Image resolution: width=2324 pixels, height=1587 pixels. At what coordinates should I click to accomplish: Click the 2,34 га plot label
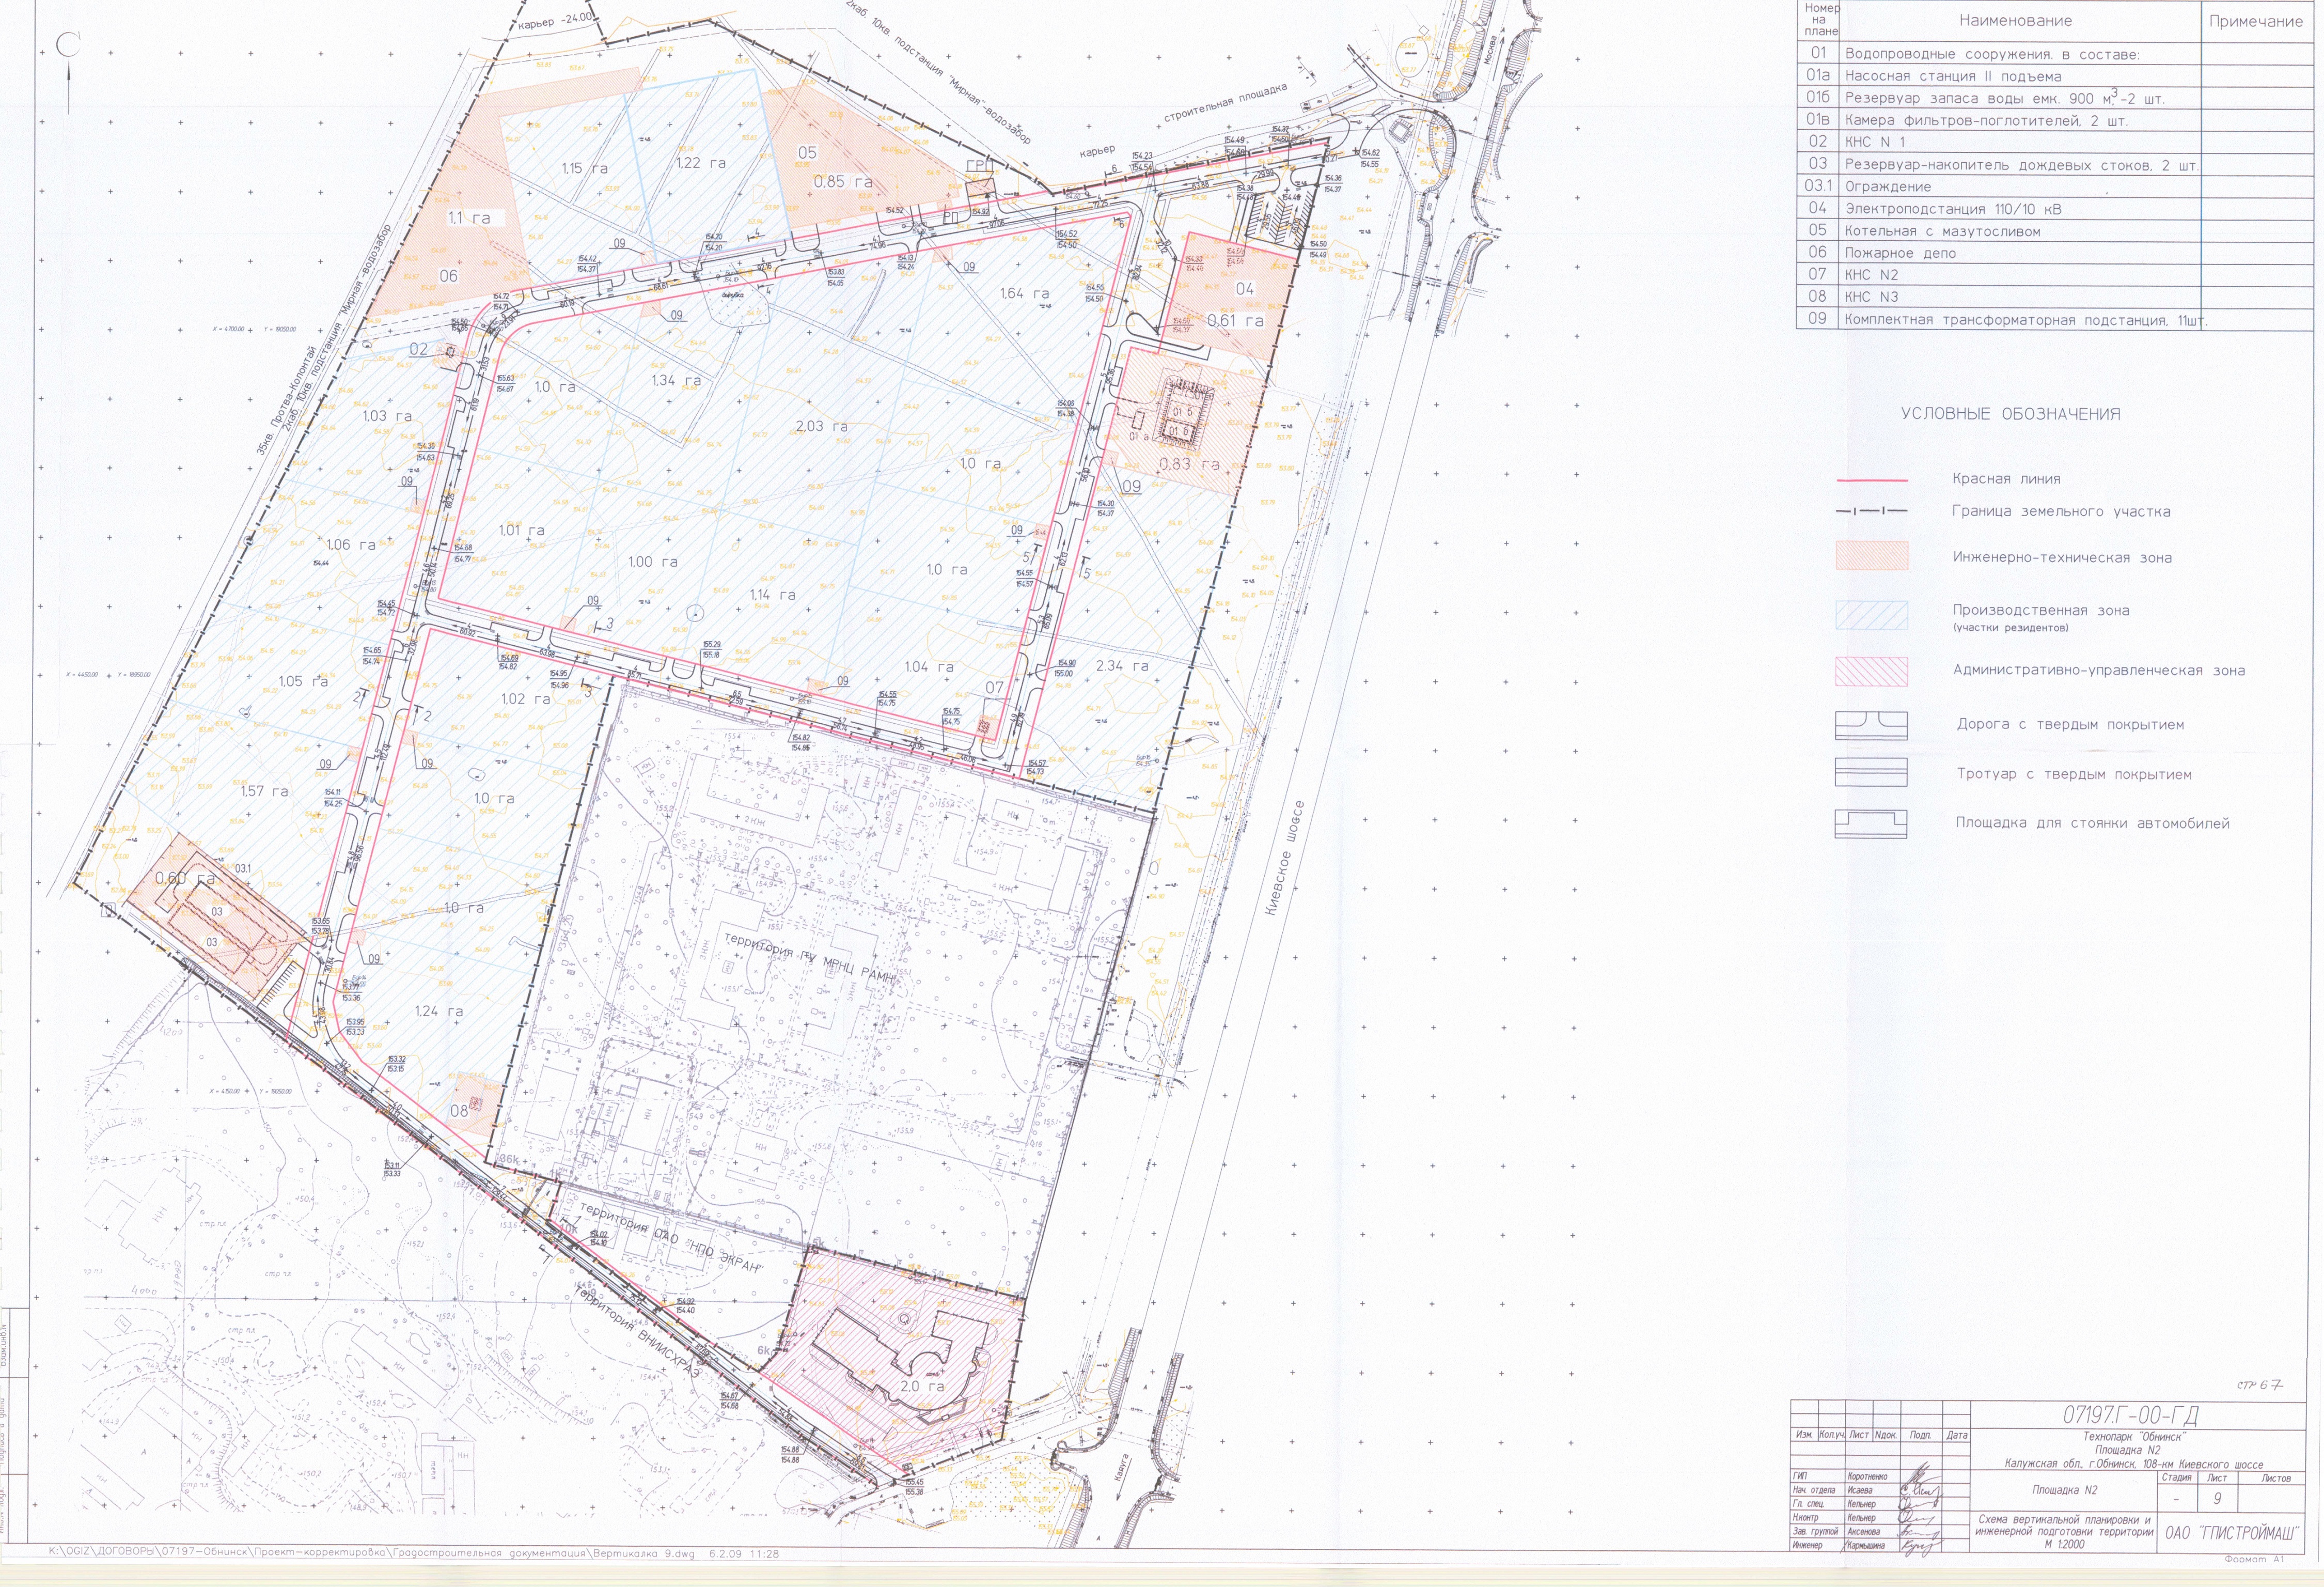[1121, 666]
